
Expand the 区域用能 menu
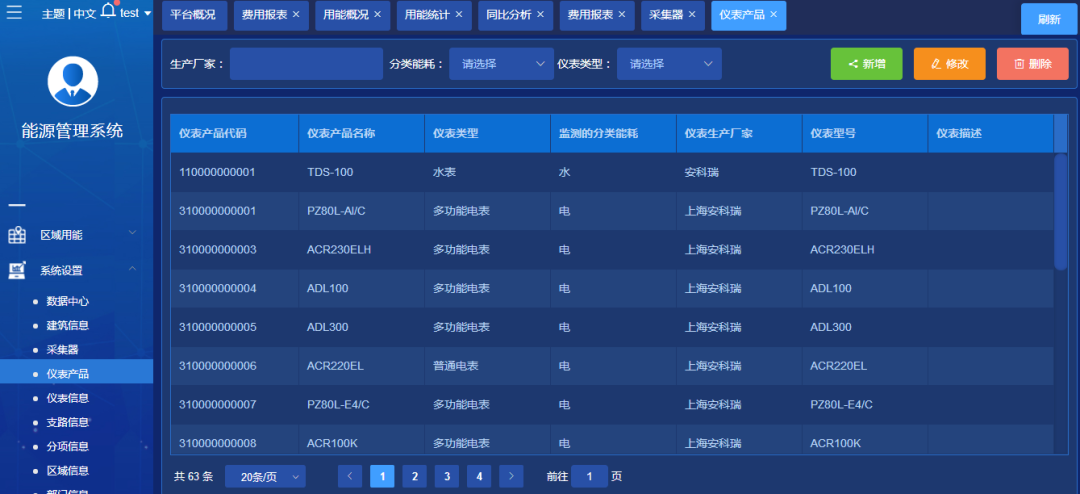[x=76, y=235]
